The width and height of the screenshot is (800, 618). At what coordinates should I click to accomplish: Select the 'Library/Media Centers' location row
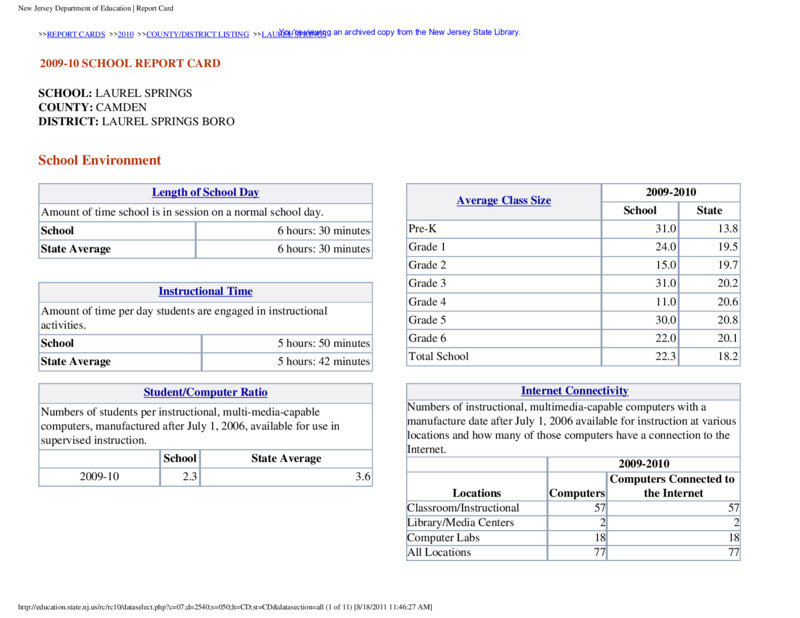point(460,523)
